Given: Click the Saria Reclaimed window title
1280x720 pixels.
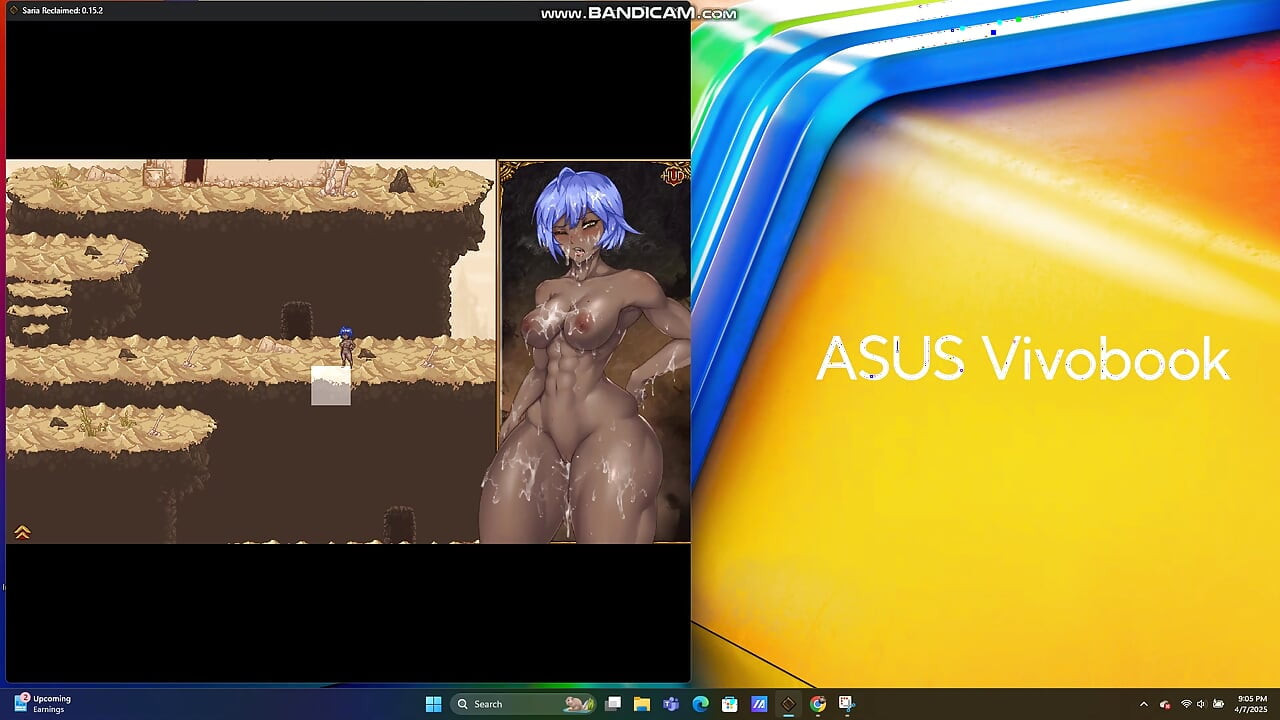Looking at the screenshot, I should pyautogui.click(x=62, y=10).
